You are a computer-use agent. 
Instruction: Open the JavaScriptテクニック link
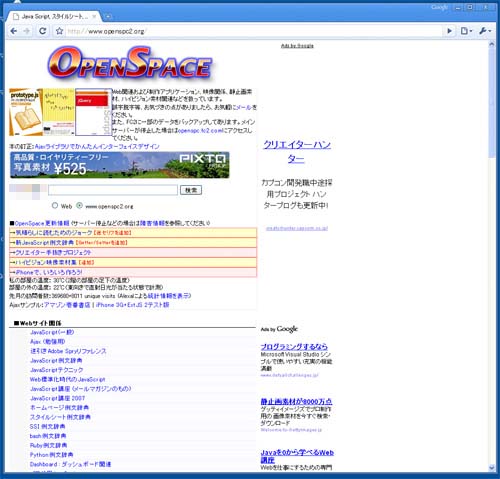click(56, 370)
